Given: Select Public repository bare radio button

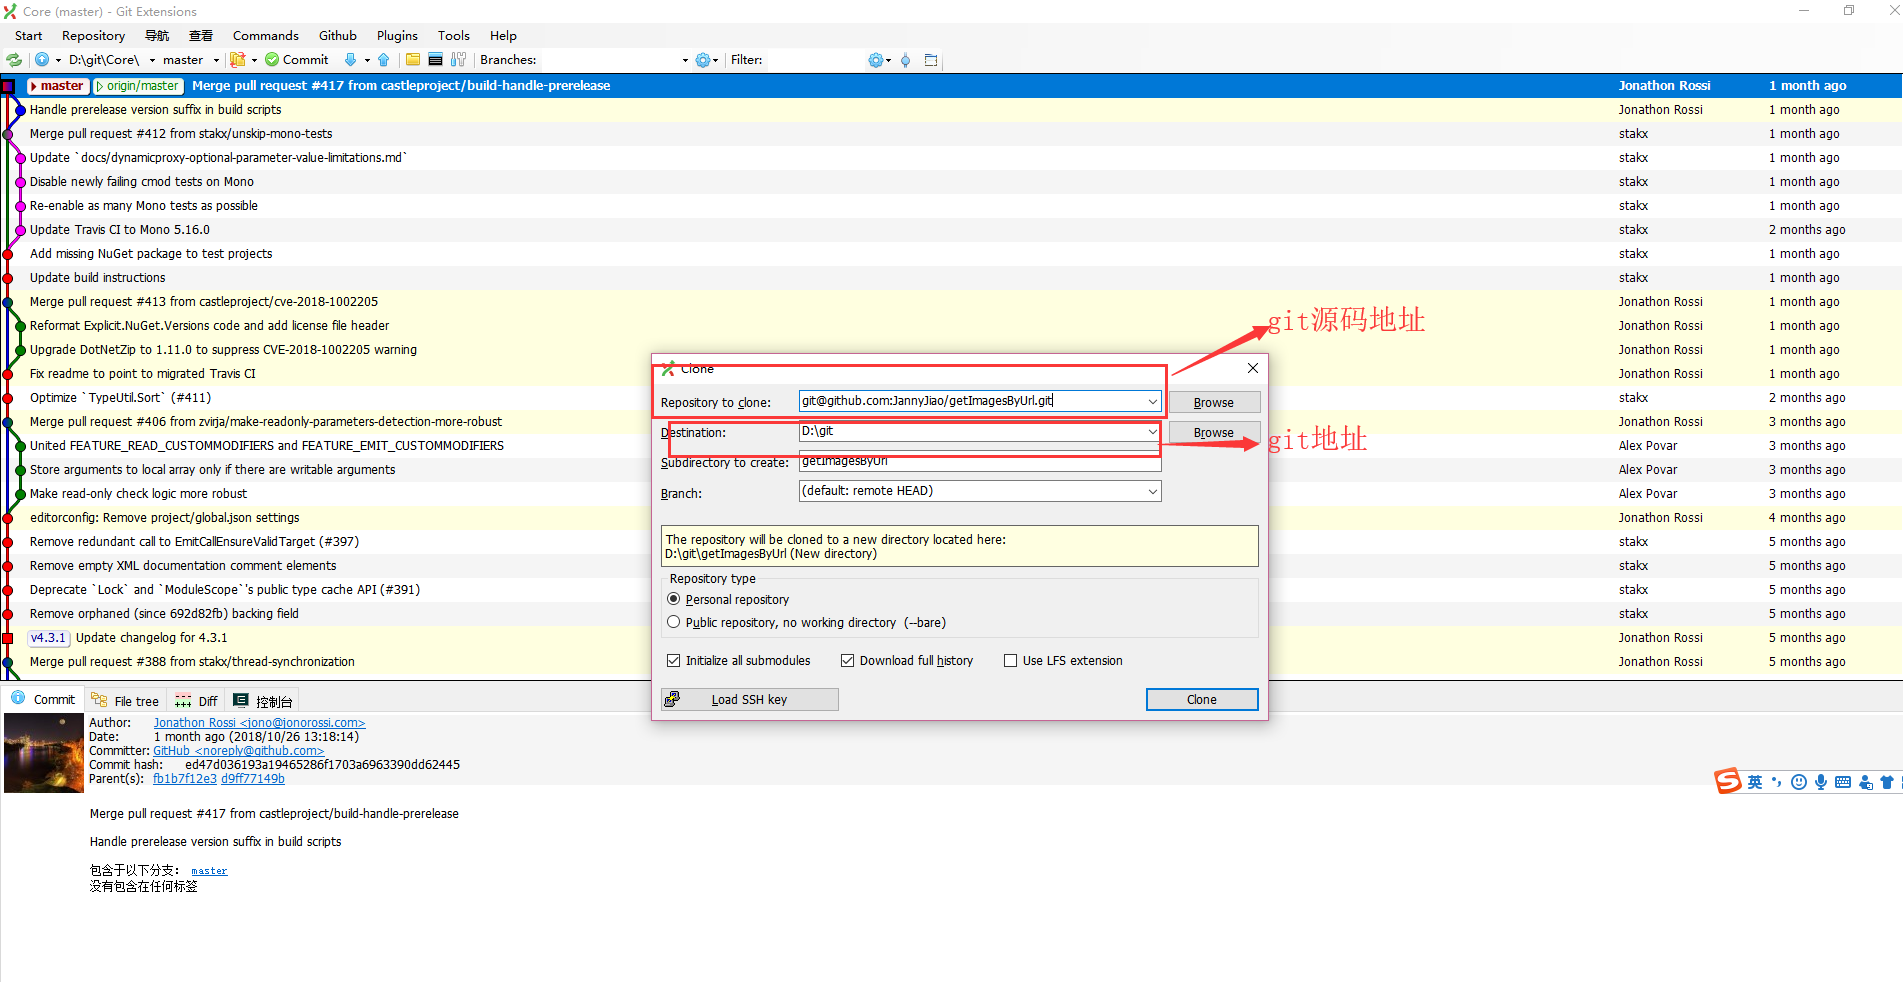Looking at the screenshot, I should coord(674,622).
